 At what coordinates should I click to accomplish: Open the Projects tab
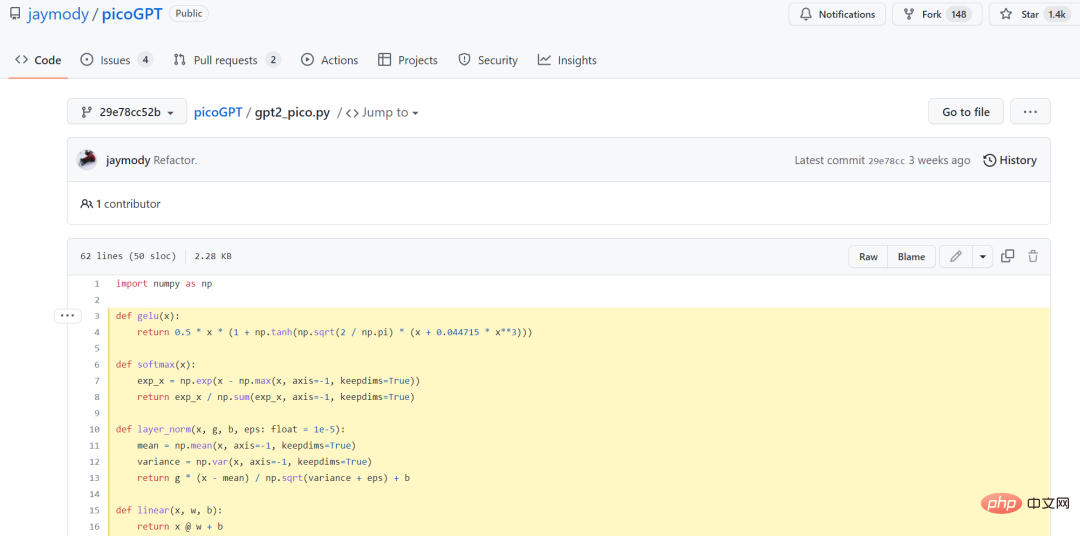[x=408, y=60]
